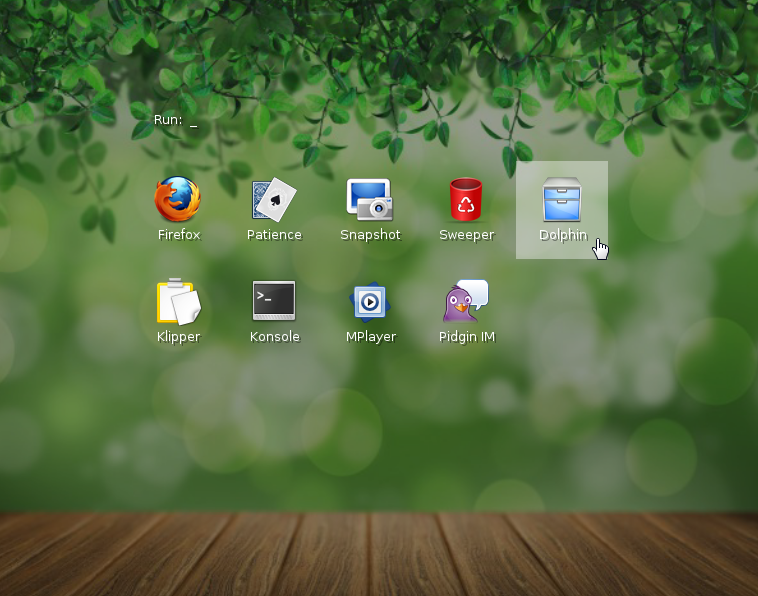Open the Pidgin IM purple bird icon
The width and height of the screenshot is (758, 596).
pos(466,301)
